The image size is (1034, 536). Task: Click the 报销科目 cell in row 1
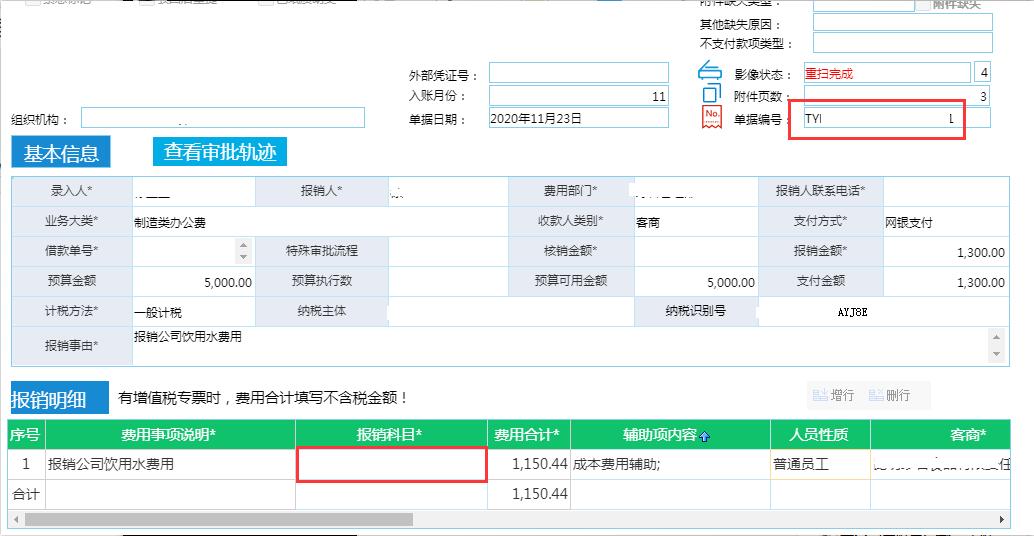[x=391, y=464]
